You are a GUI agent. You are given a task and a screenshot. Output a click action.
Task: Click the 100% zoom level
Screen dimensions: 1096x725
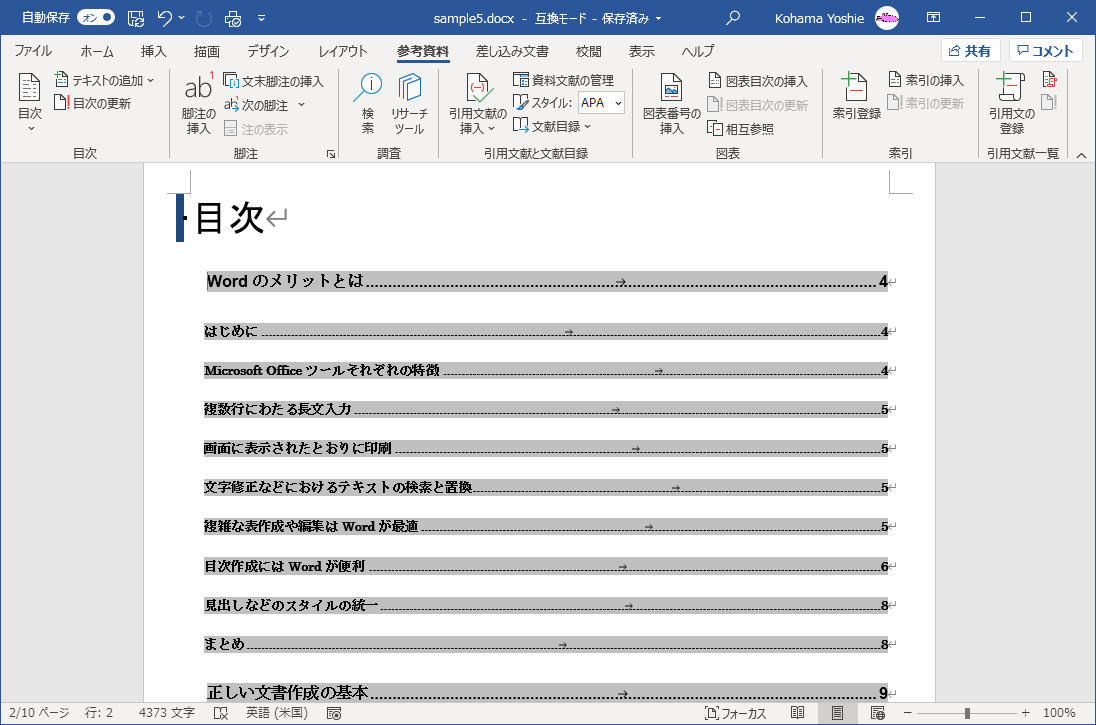pyautogui.click(x=1059, y=713)
